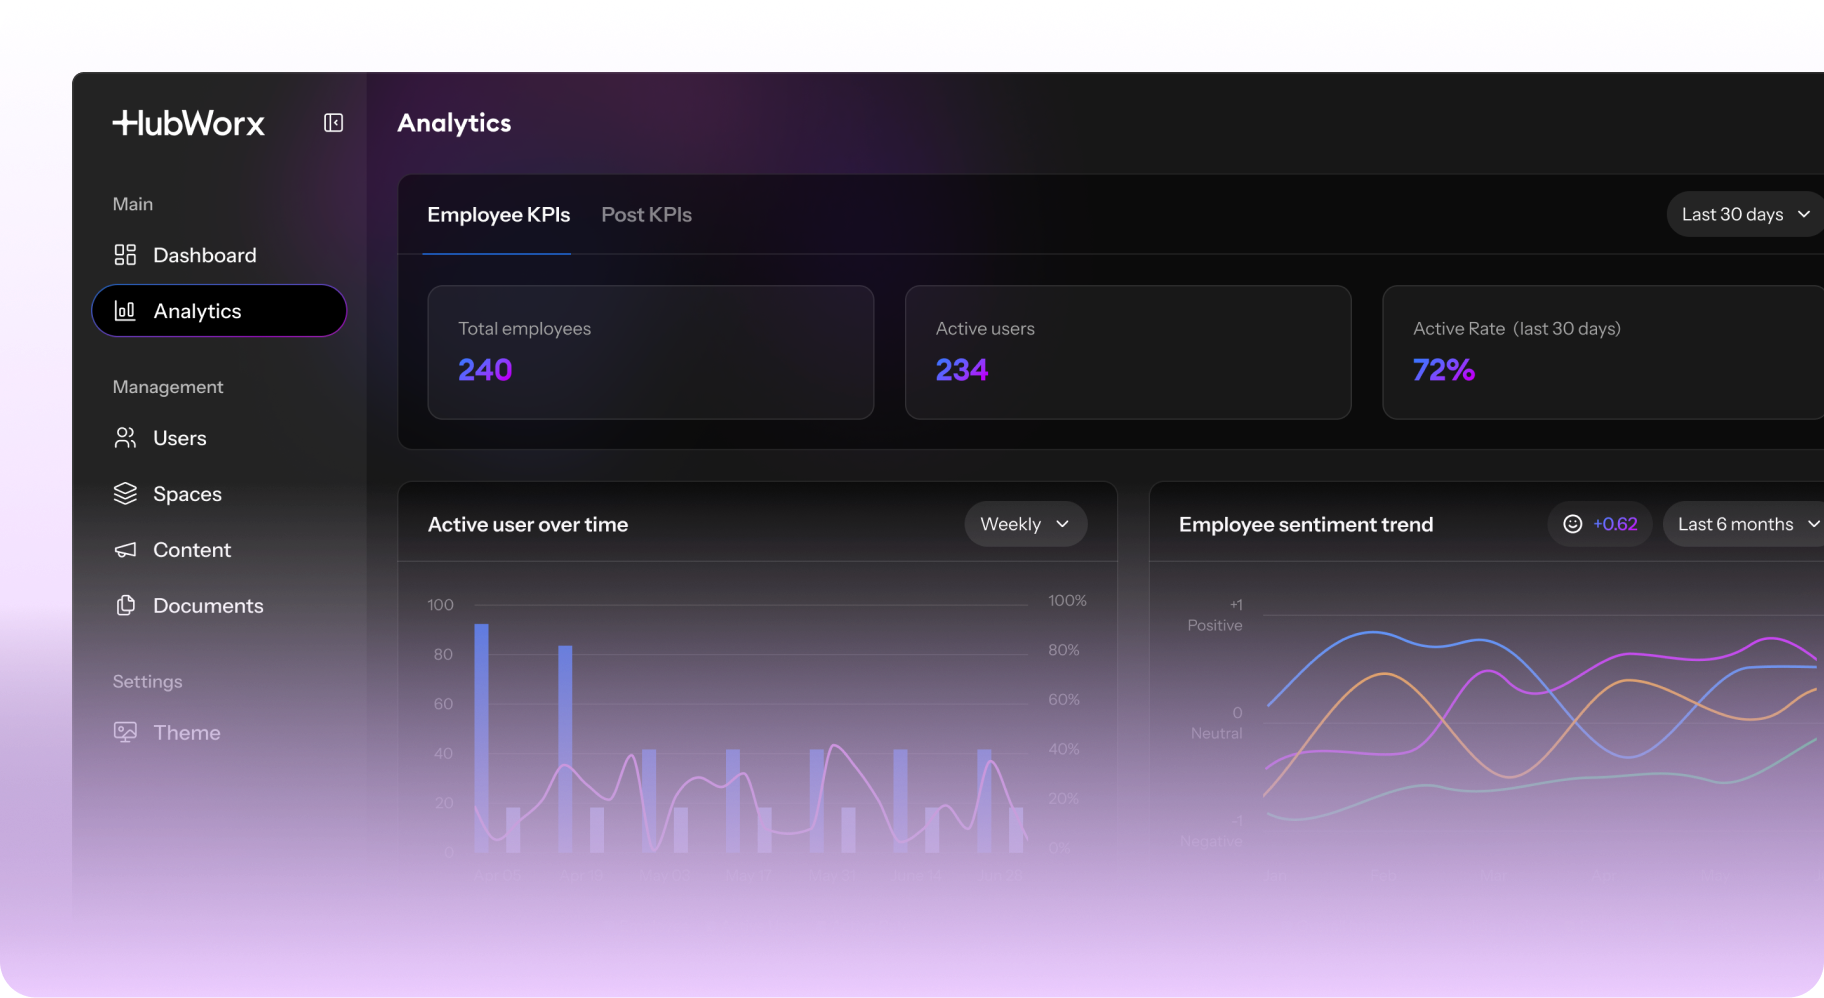Viewport: 1824px width, 998px height.
Task: Select the Active users card
Action: [x=1127, y=352]
